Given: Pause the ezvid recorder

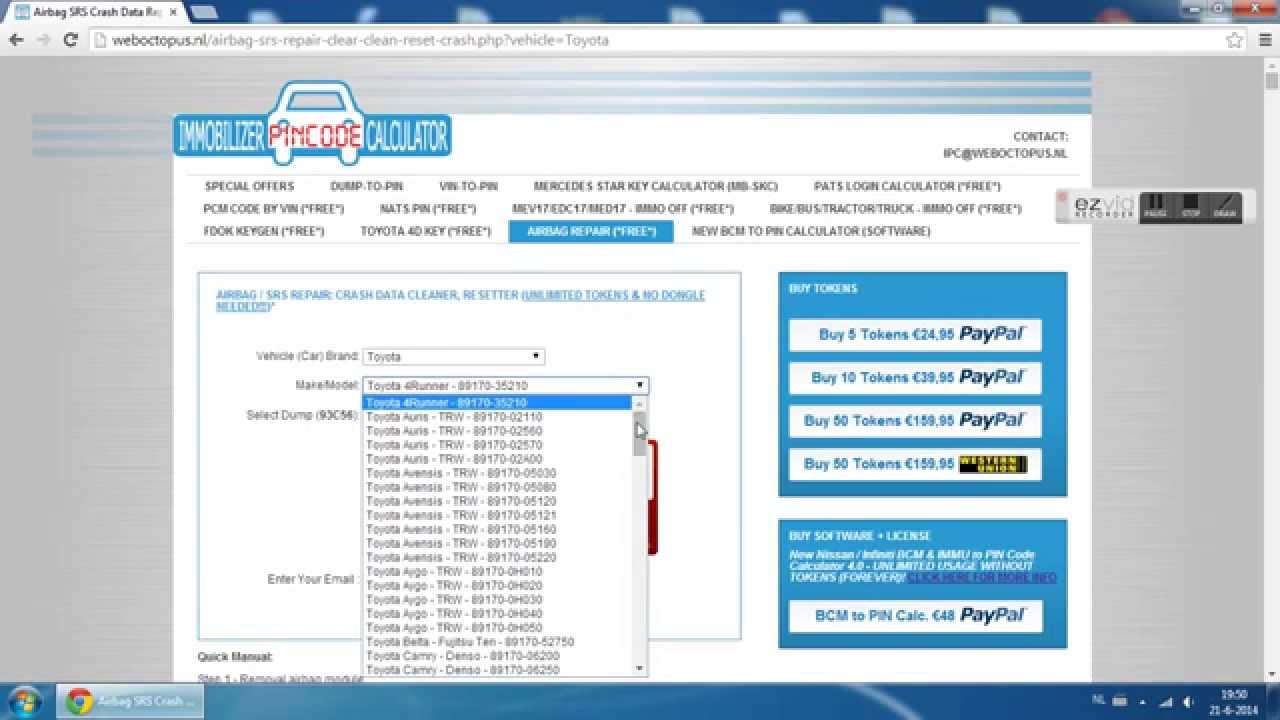Looking at the screenshot, I should coord(1155,206).
